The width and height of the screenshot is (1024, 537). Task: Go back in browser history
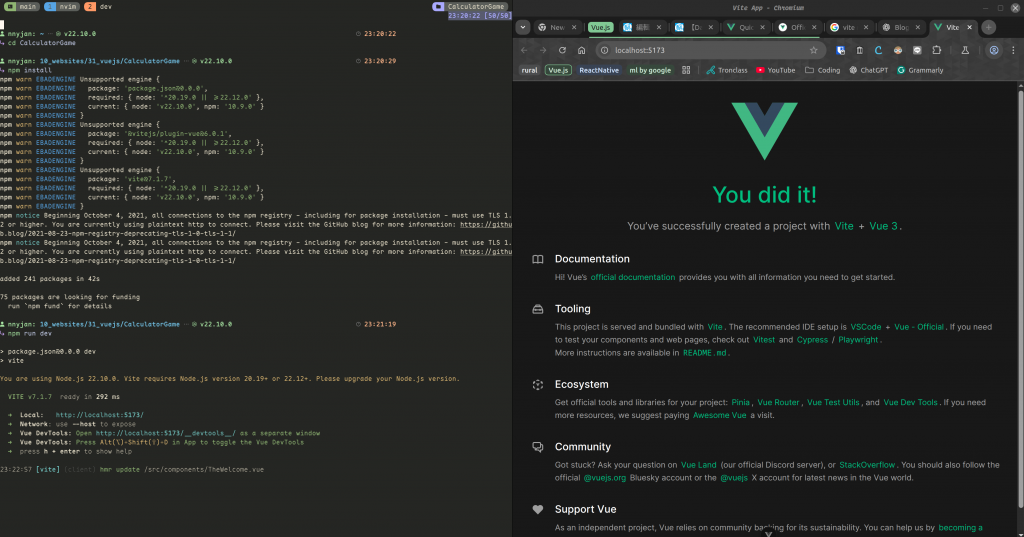coord(524,50)
